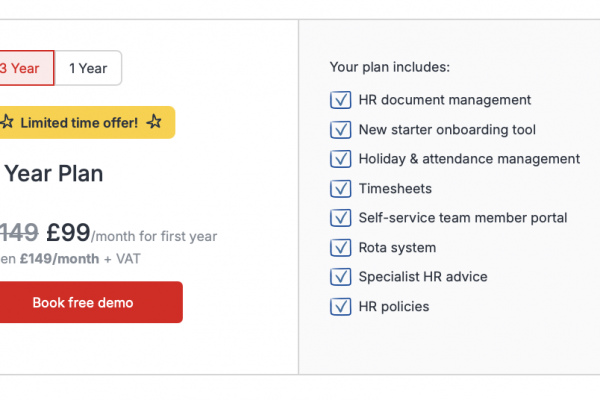
Task: Click the Rota system checkmark icon
Action: point(341,248)
